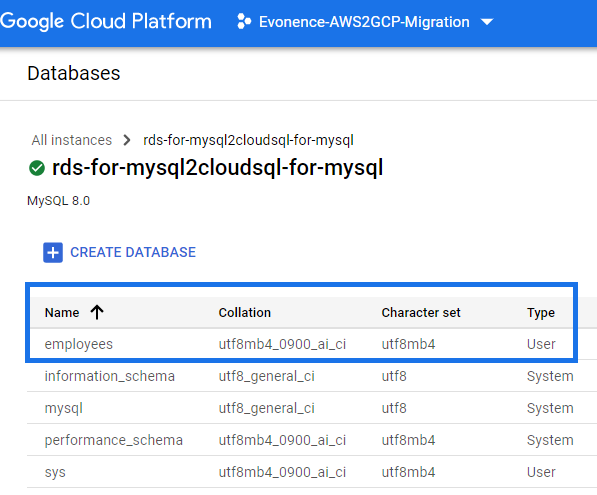597x495 pixels.
Task: Select the sys database row
Action: [301, 472]
